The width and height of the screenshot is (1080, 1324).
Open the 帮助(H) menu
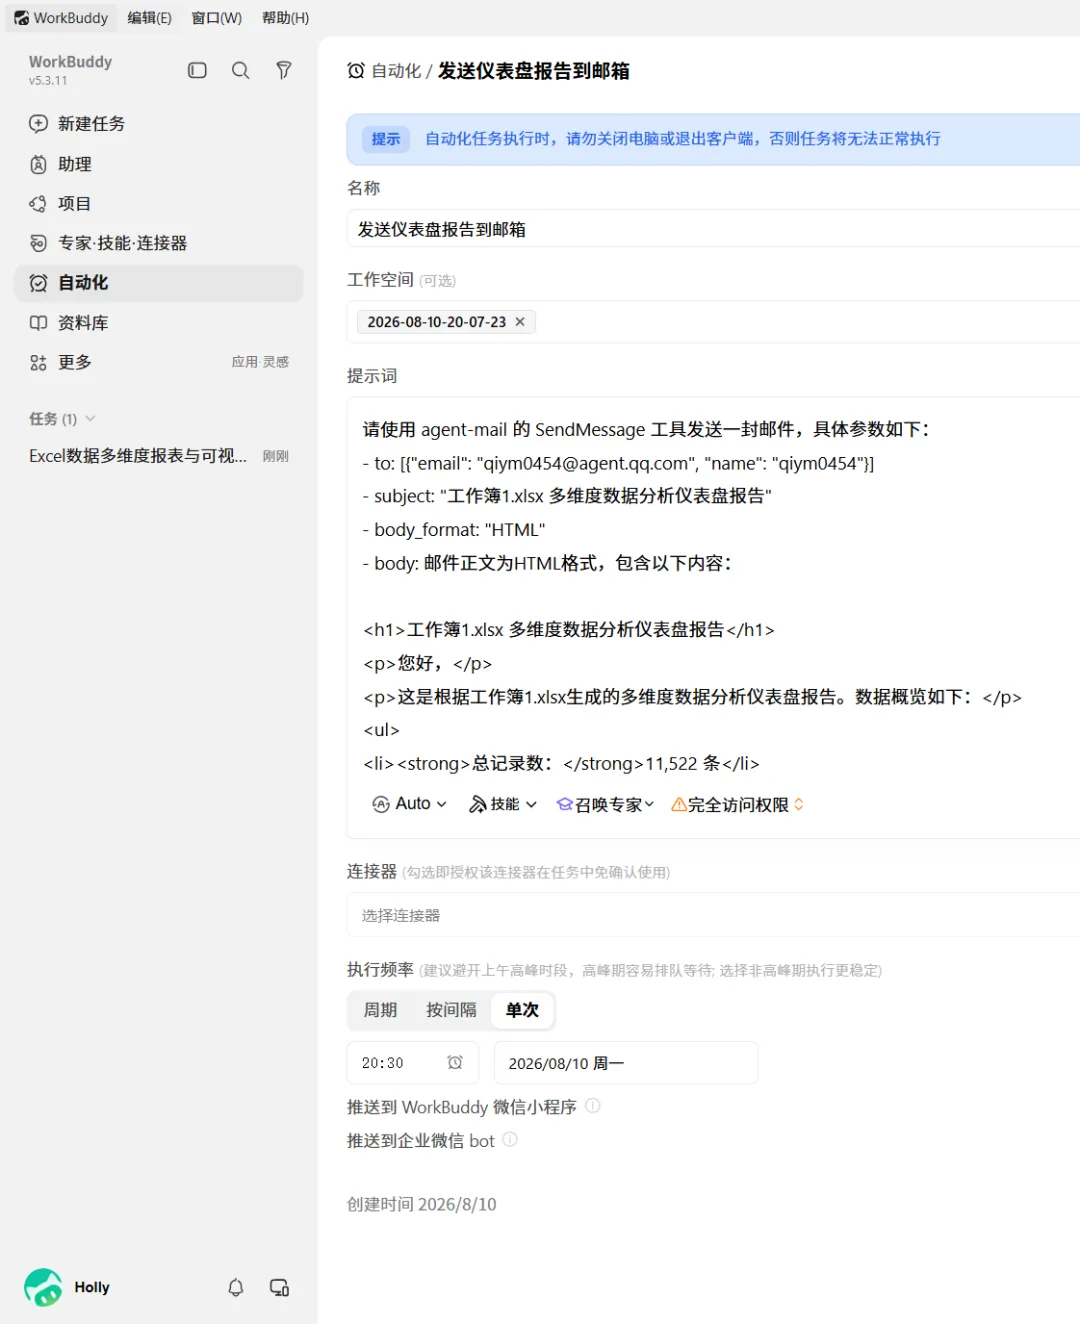pos(285,18)
